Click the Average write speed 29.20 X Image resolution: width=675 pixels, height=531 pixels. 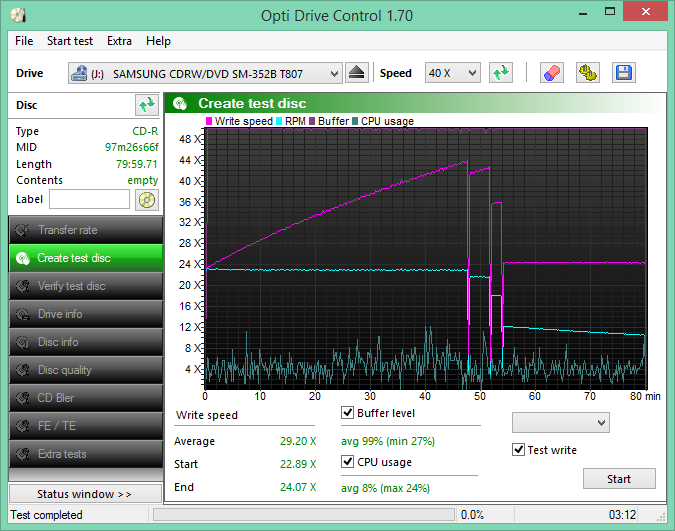[x=298, y=441]
